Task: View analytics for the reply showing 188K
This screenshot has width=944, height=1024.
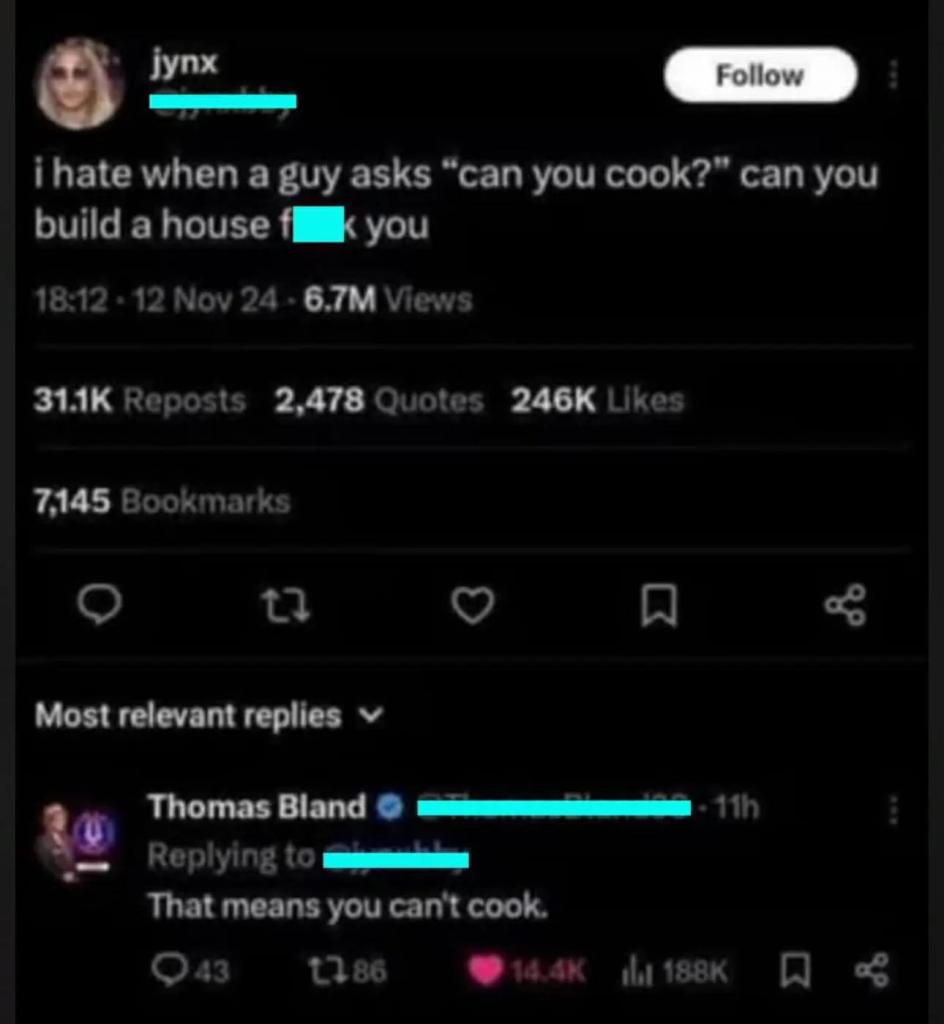Action: (674, 970)
